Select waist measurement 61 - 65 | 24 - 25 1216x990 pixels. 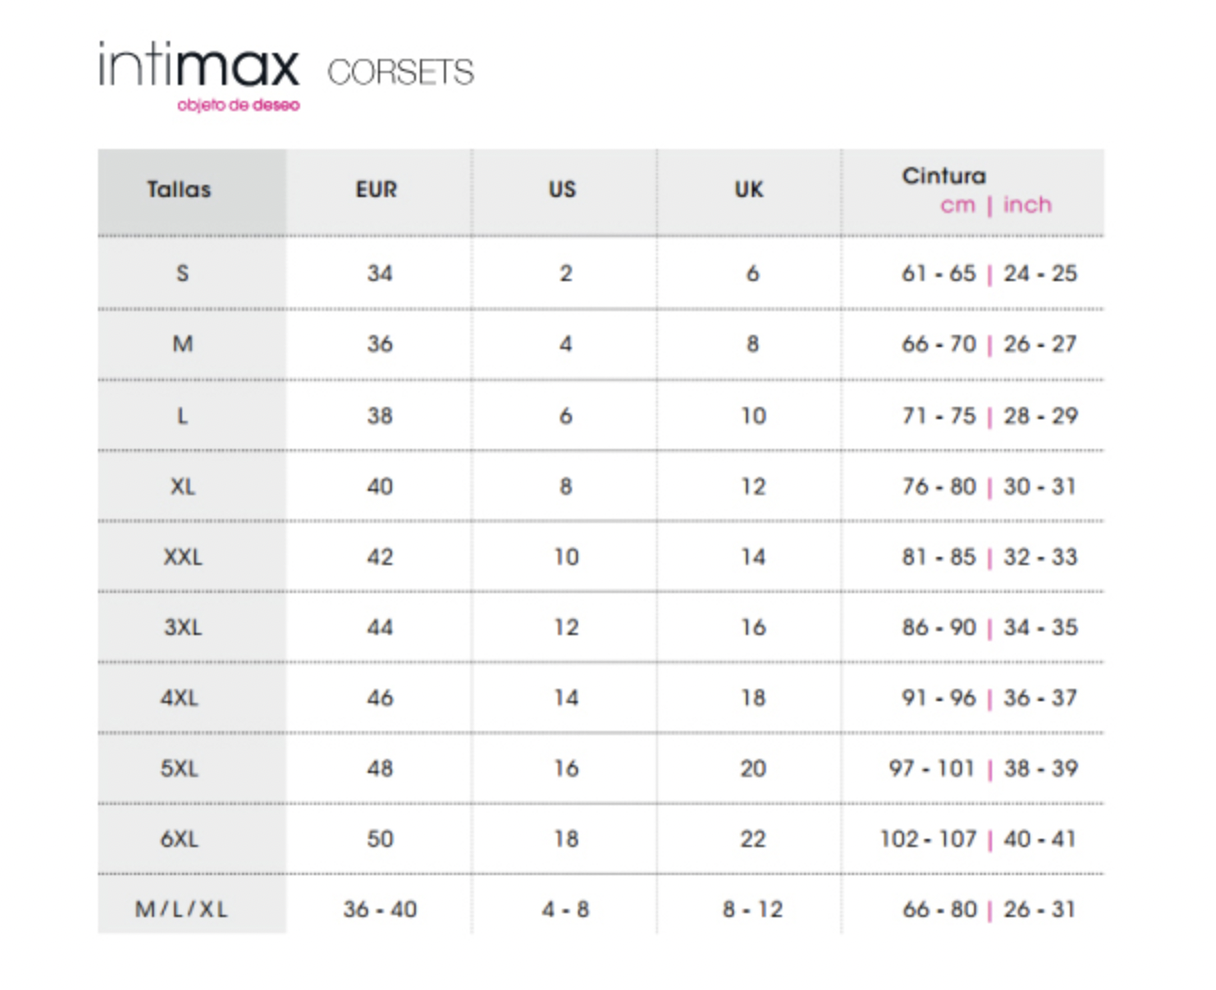coord(989,274)
